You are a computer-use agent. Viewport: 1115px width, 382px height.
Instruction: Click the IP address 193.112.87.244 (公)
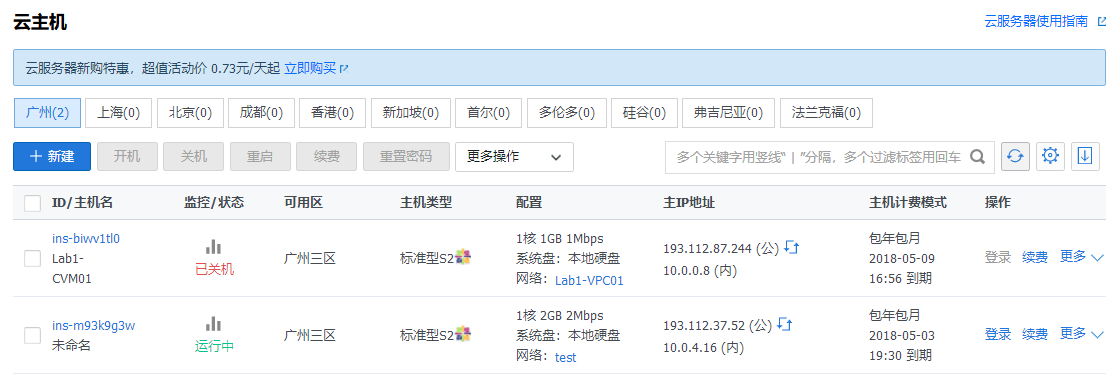click(x=721, y=248)
